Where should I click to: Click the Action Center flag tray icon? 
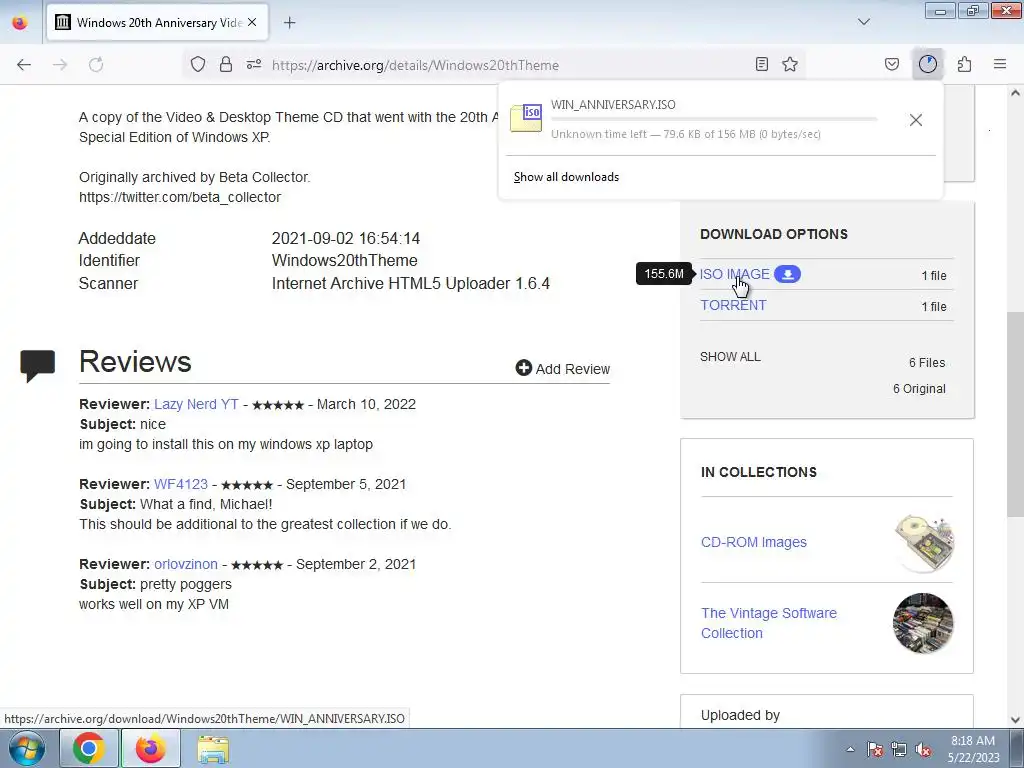click(x=875, y=749)
